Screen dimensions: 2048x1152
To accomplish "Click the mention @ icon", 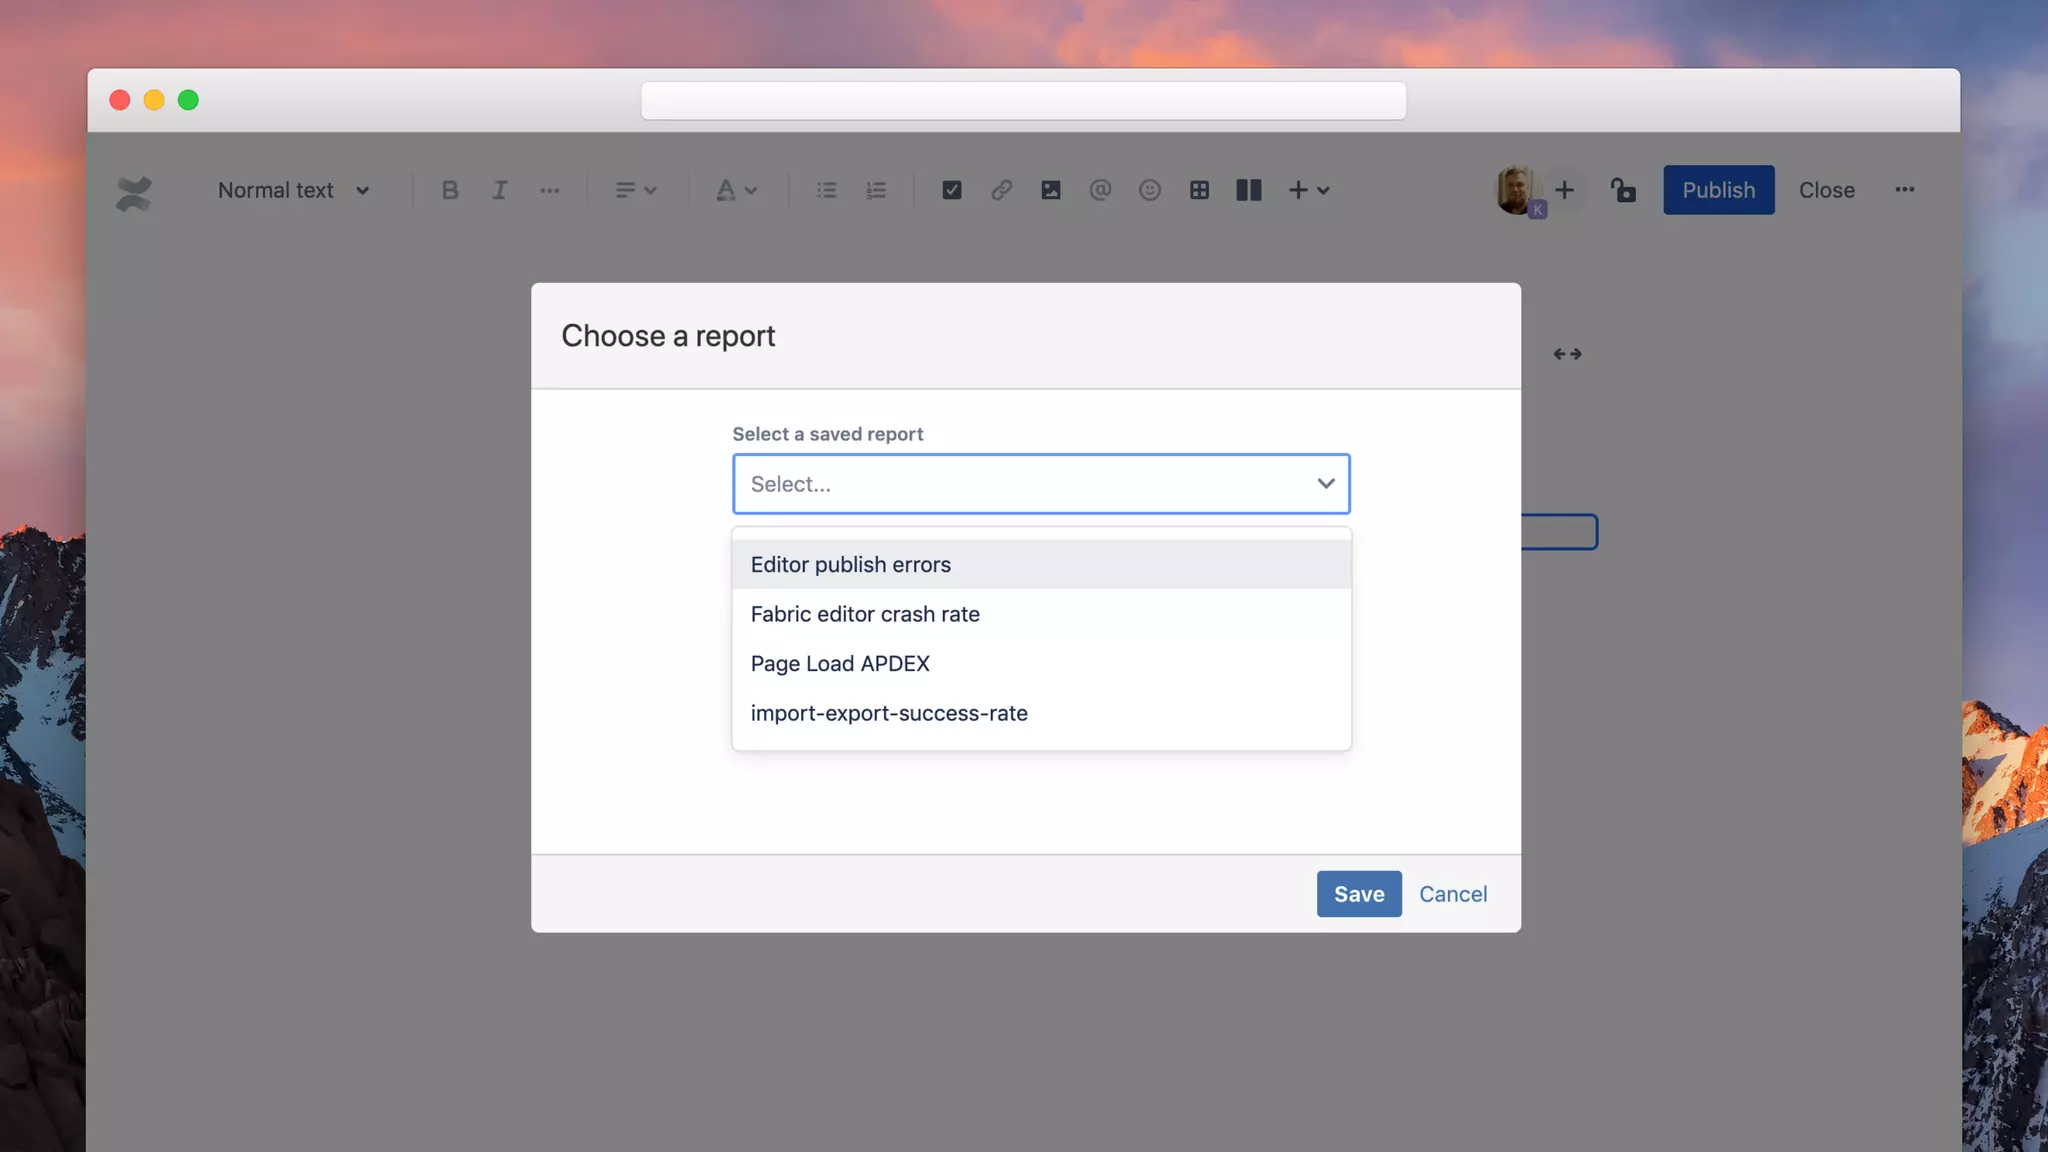I will [1100, 190].
